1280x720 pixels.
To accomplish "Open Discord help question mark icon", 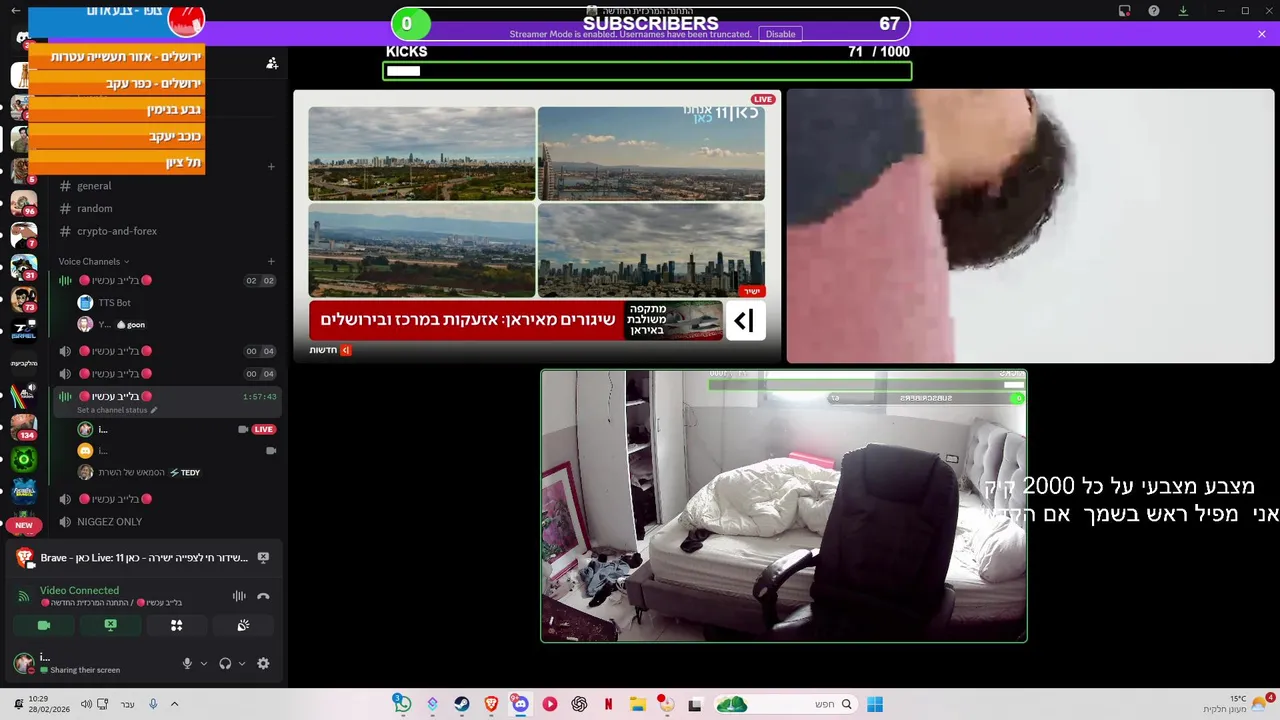I will tap(1154, 11).
